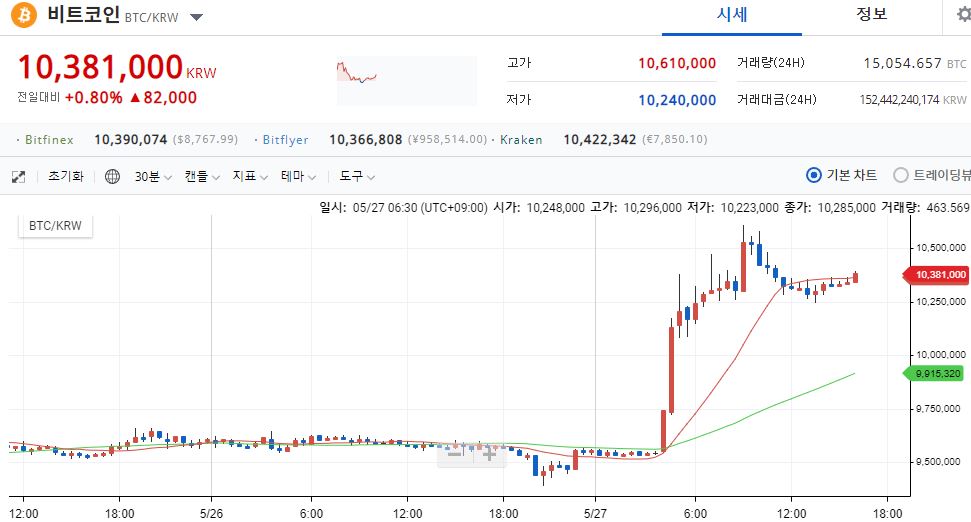Open settings via the gear icon

click(x=964, y=14)
